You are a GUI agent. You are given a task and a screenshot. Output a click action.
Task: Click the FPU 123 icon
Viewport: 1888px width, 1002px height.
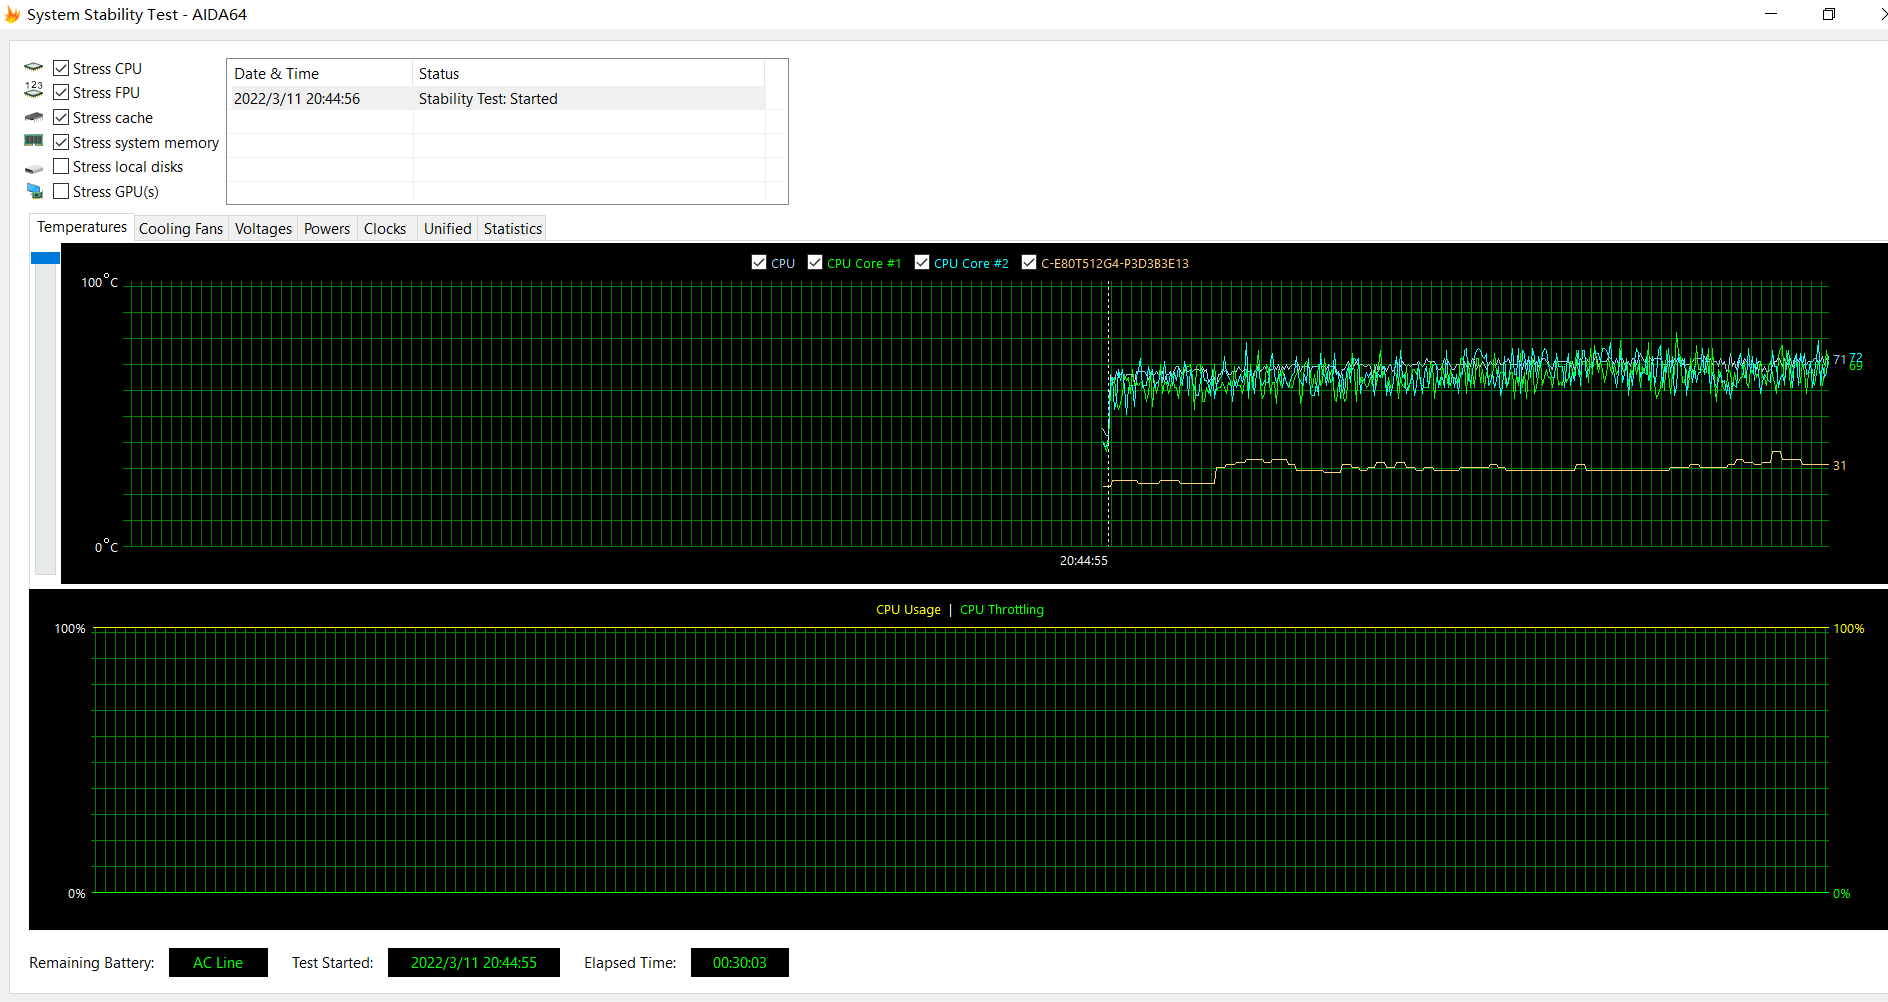point(33,91)
